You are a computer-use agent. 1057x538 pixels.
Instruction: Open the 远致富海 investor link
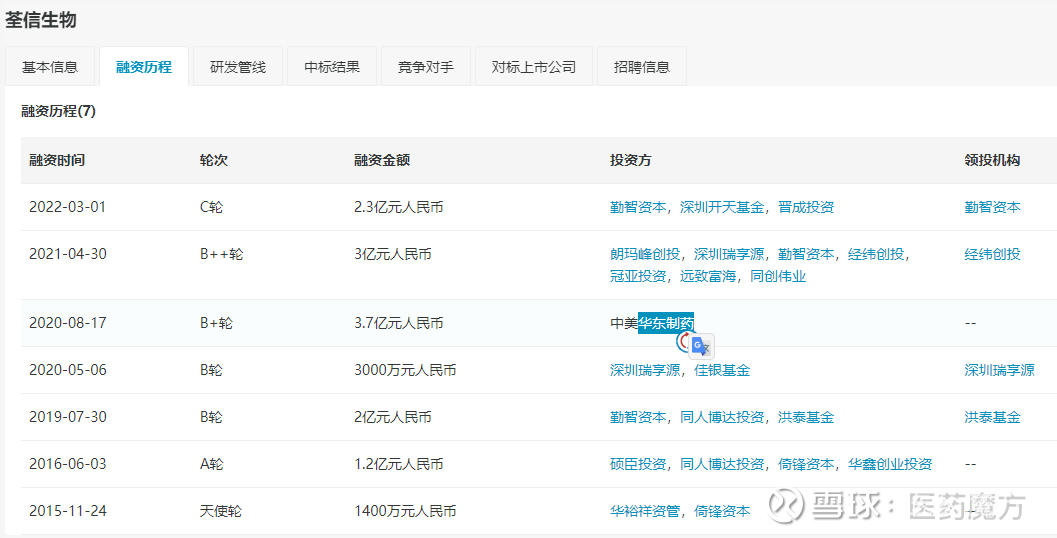click(708, 276)
